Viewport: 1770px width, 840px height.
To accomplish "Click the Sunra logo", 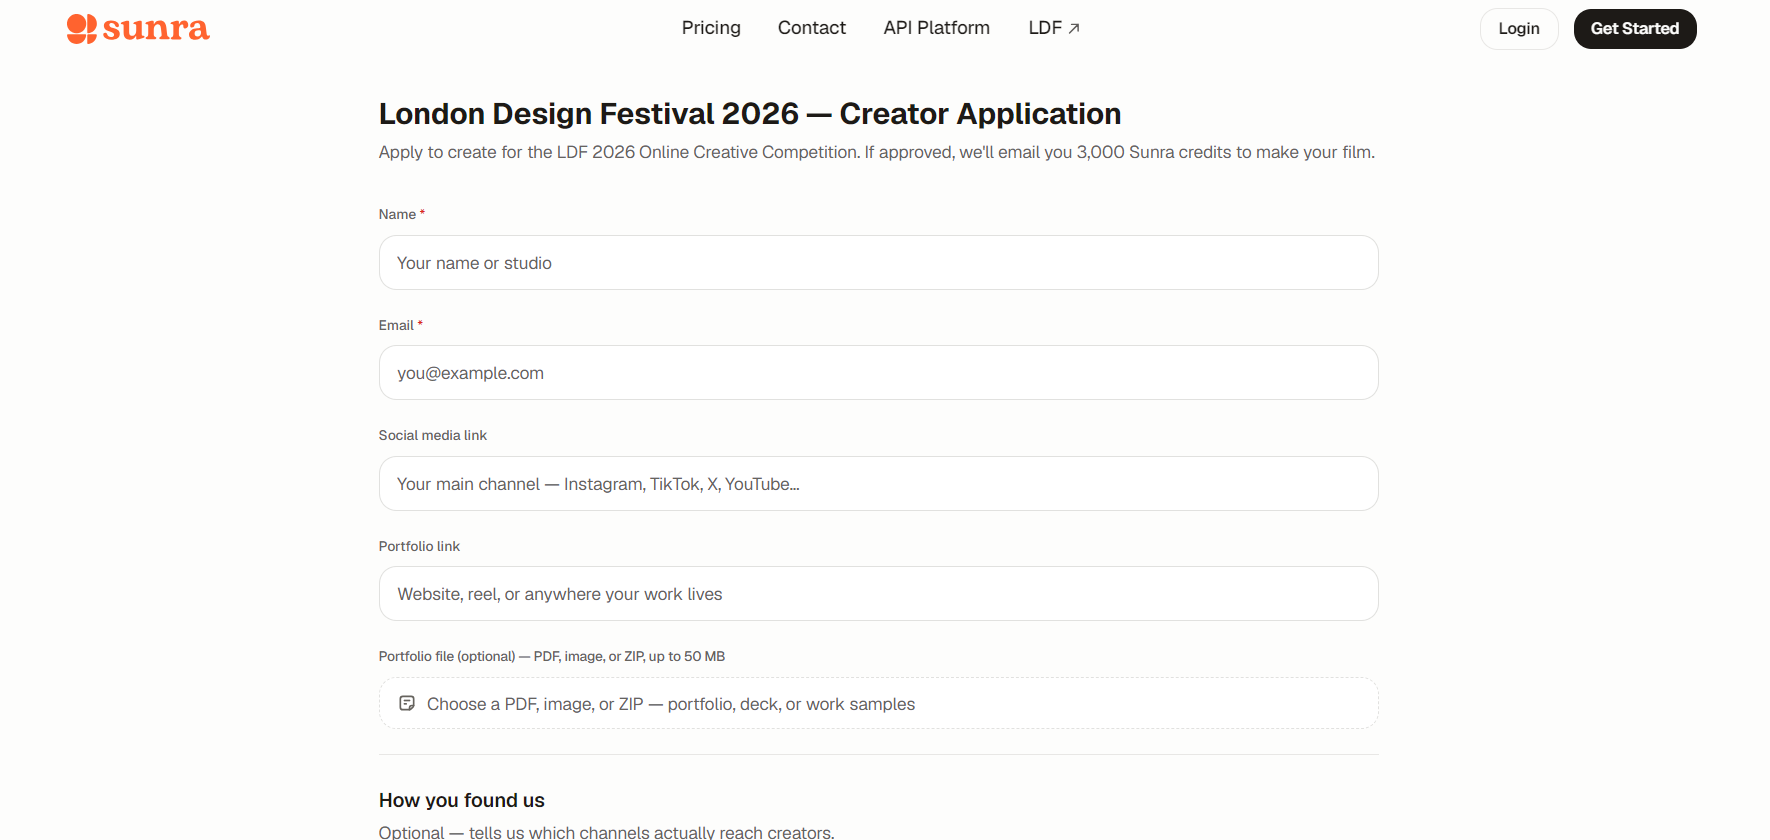I will 138,28.
